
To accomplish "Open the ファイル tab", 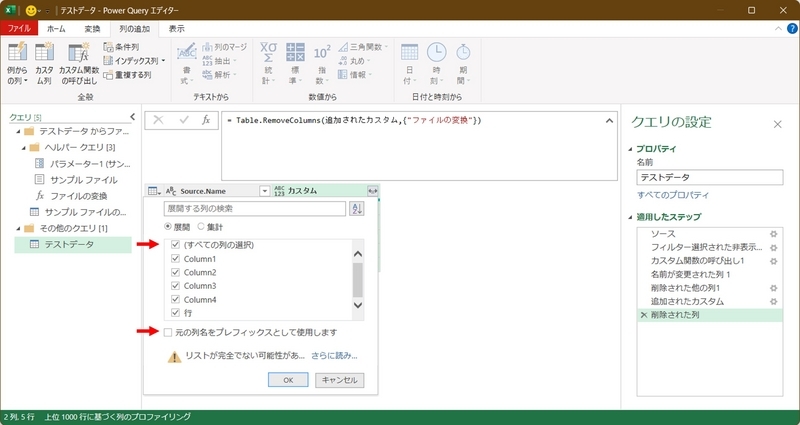I will click(19, 29).
